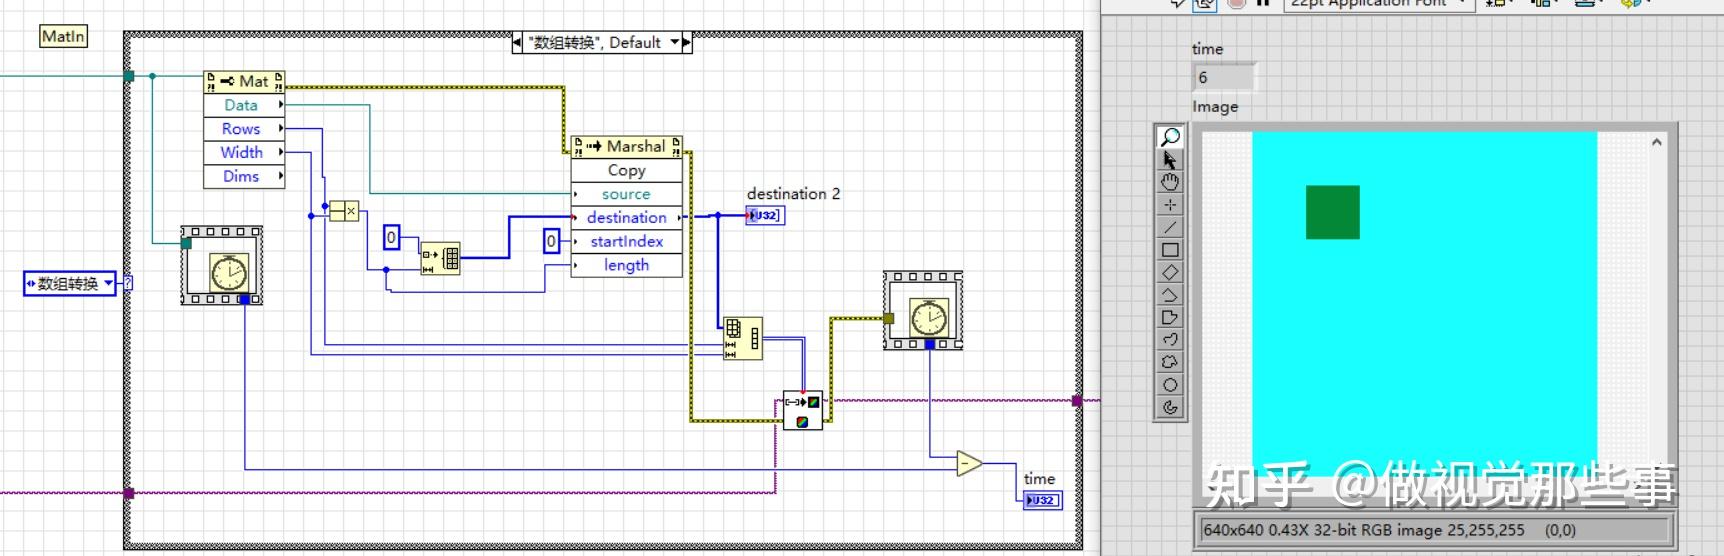Click the Mat unbundle node header
1724x556 pixels.
[x=244, y=81]
